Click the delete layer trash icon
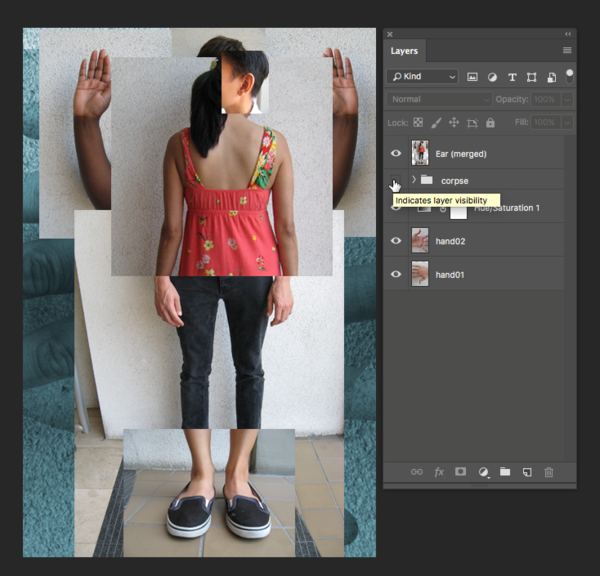The image size is (600, 576). coord(548,472)
